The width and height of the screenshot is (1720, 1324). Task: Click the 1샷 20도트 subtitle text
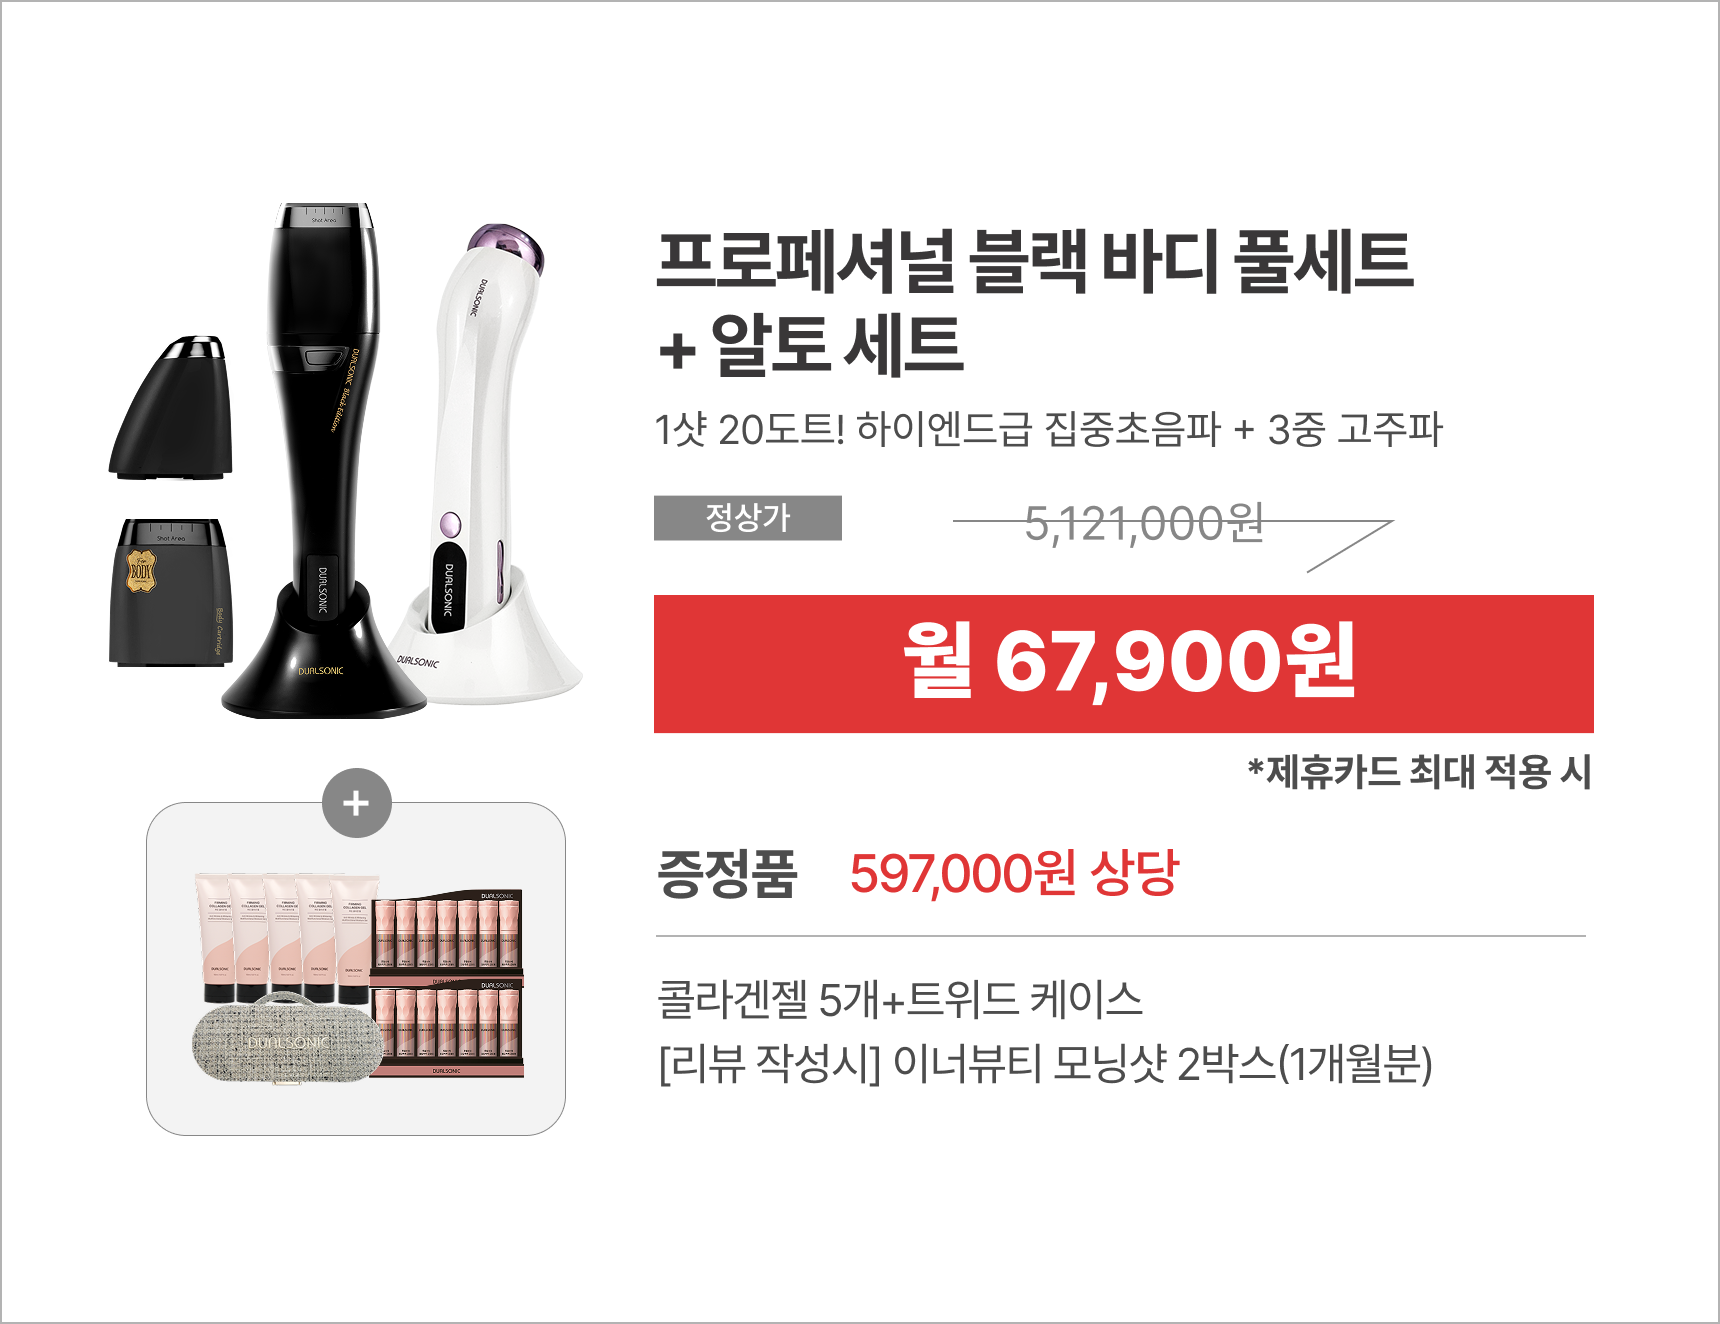tap(1049, 430)
